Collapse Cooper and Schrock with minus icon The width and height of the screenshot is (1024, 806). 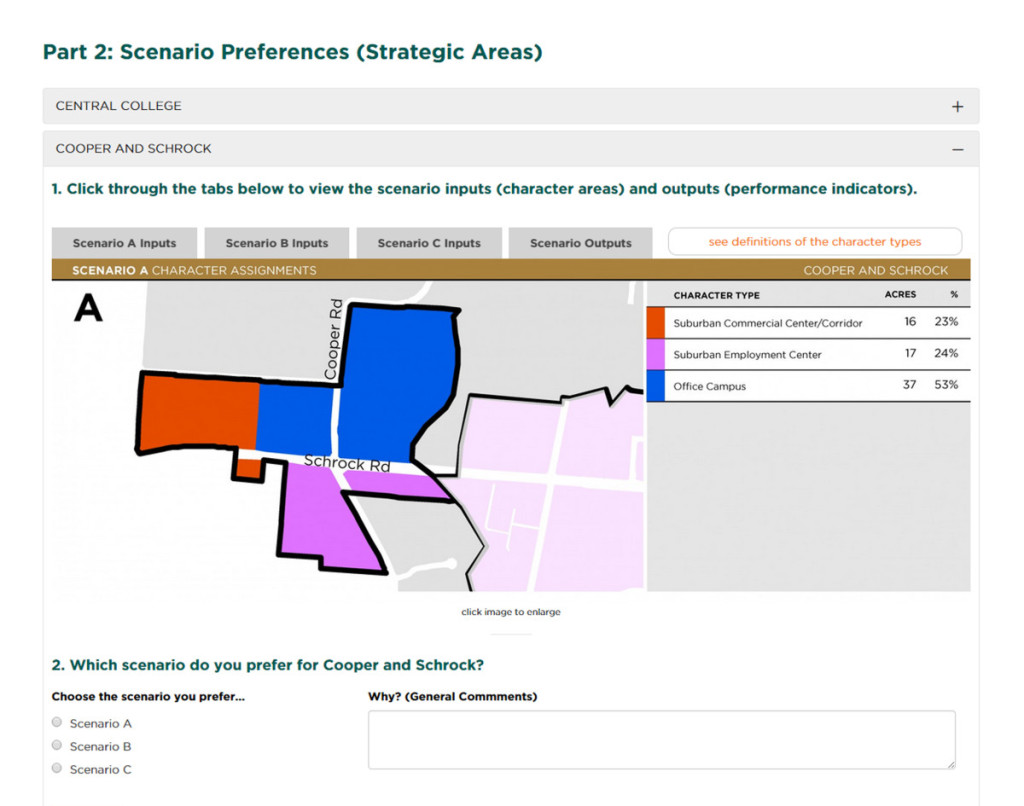click(x=957, y=149)
